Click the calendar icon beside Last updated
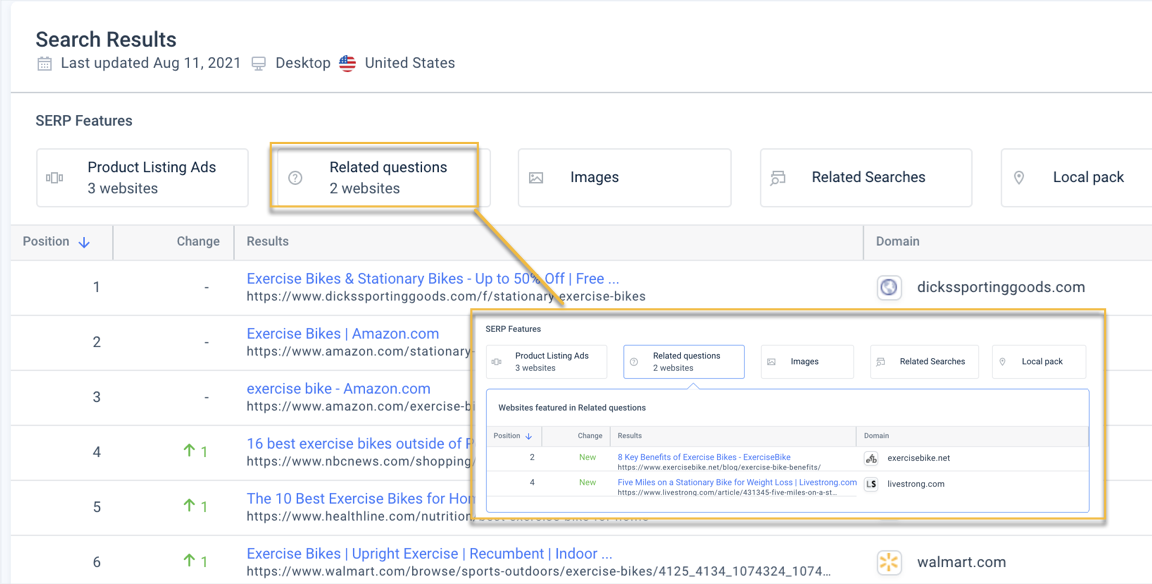The height and width of the screenshot is (584, 1152). [x=45, y=63]
